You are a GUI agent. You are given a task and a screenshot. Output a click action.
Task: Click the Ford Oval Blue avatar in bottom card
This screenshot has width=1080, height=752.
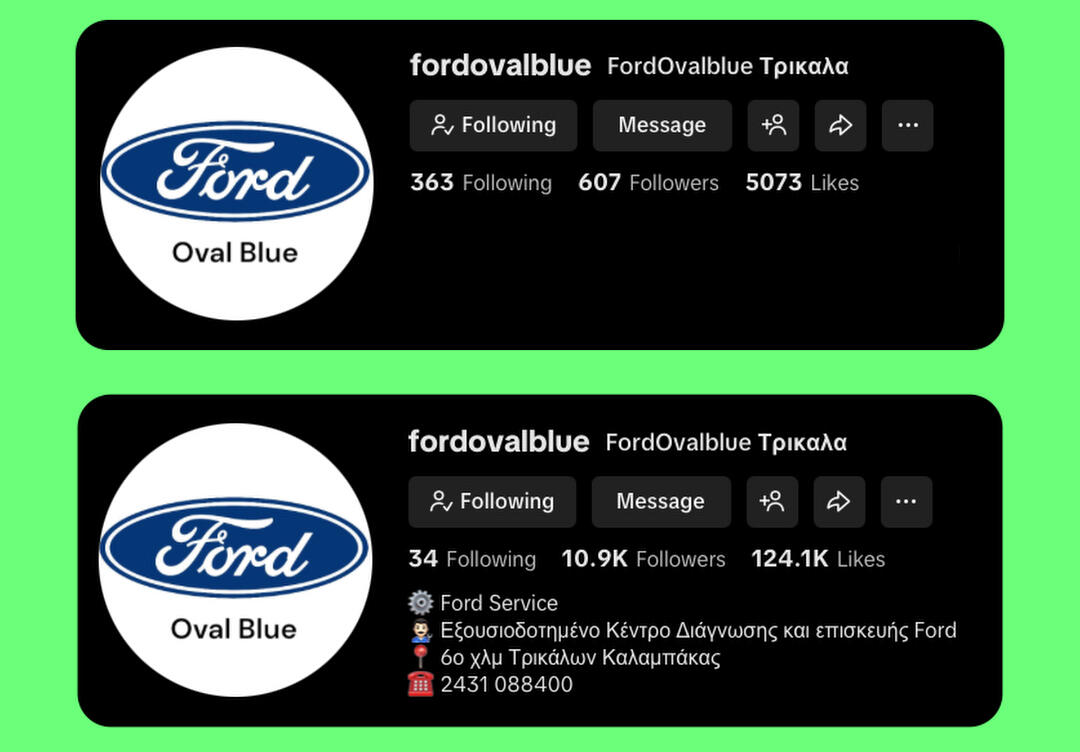(235, 560)
